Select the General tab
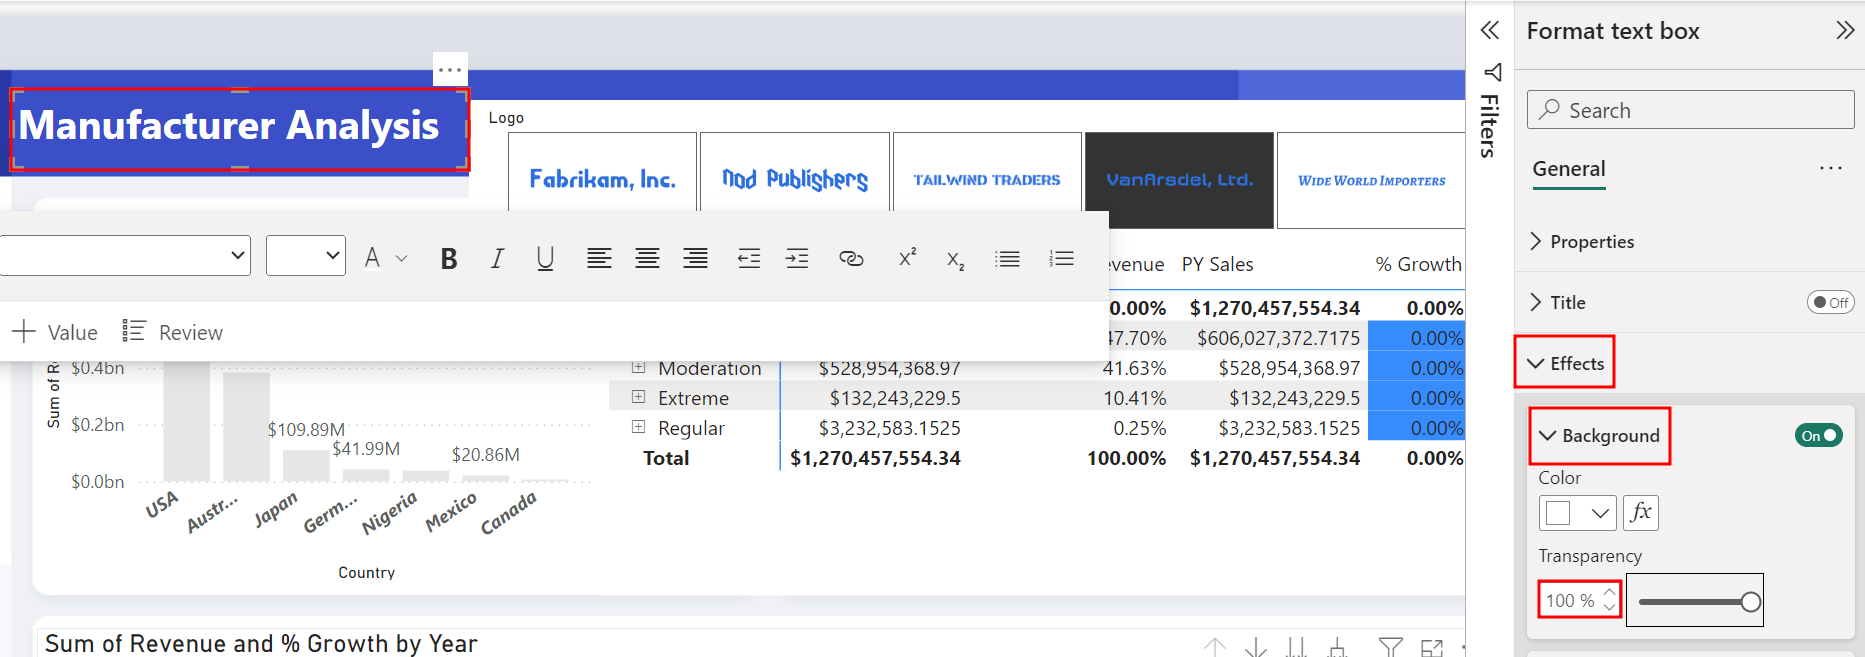 pos(1569,169)
